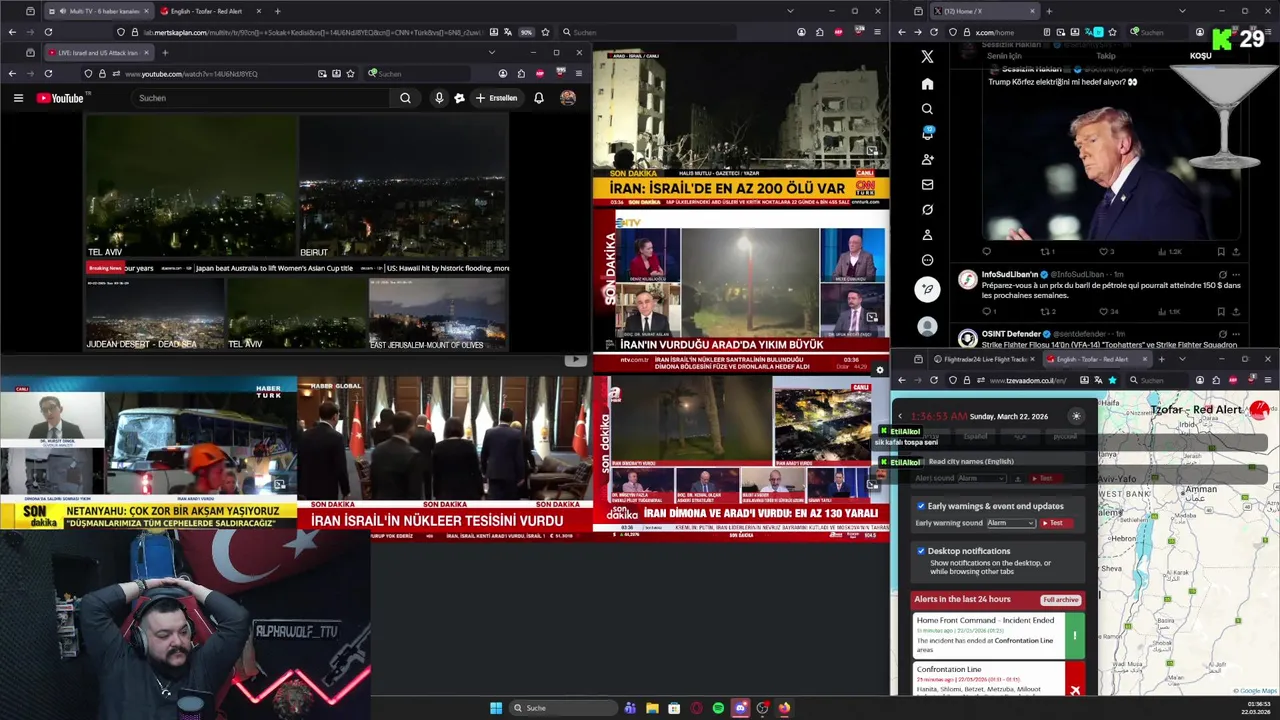1280x720 pixels.
Task: Go to X Home icon in sidebar
Action: click(x=927, y=84)
